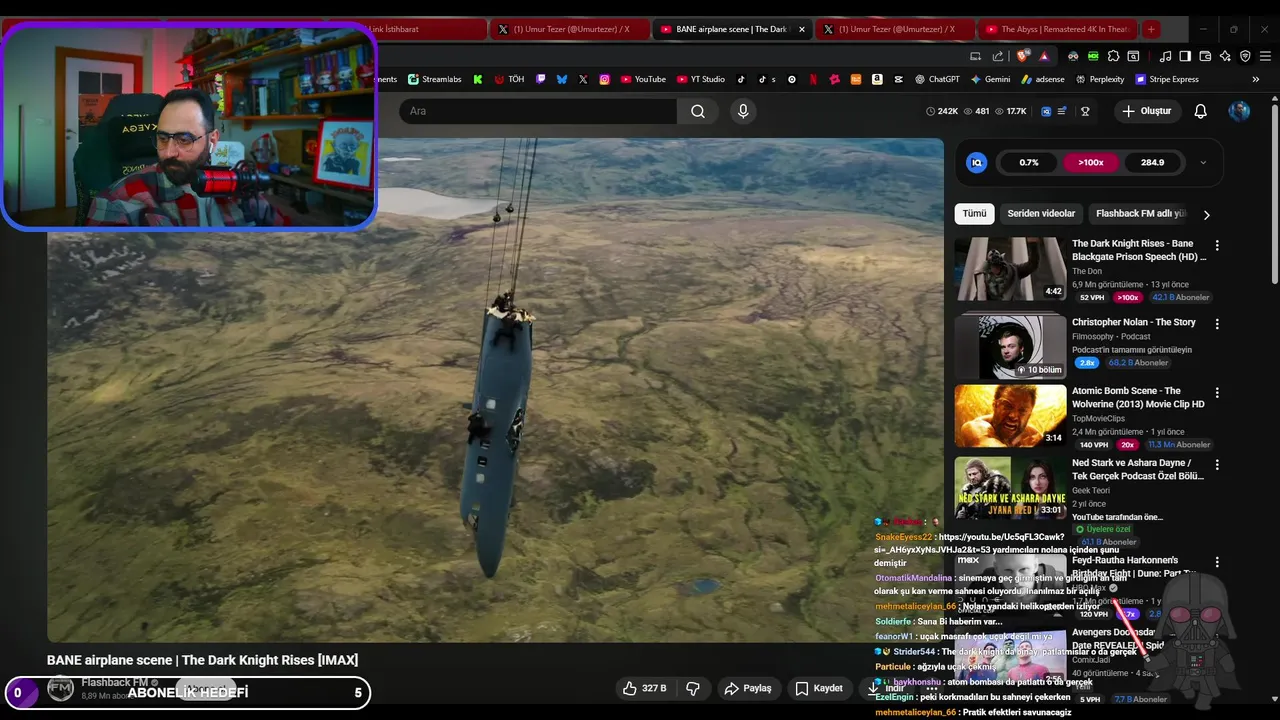Switch to The Abyss Remastered 4K tab
Screen dimensions: 1280x720
coord(1057,29)
